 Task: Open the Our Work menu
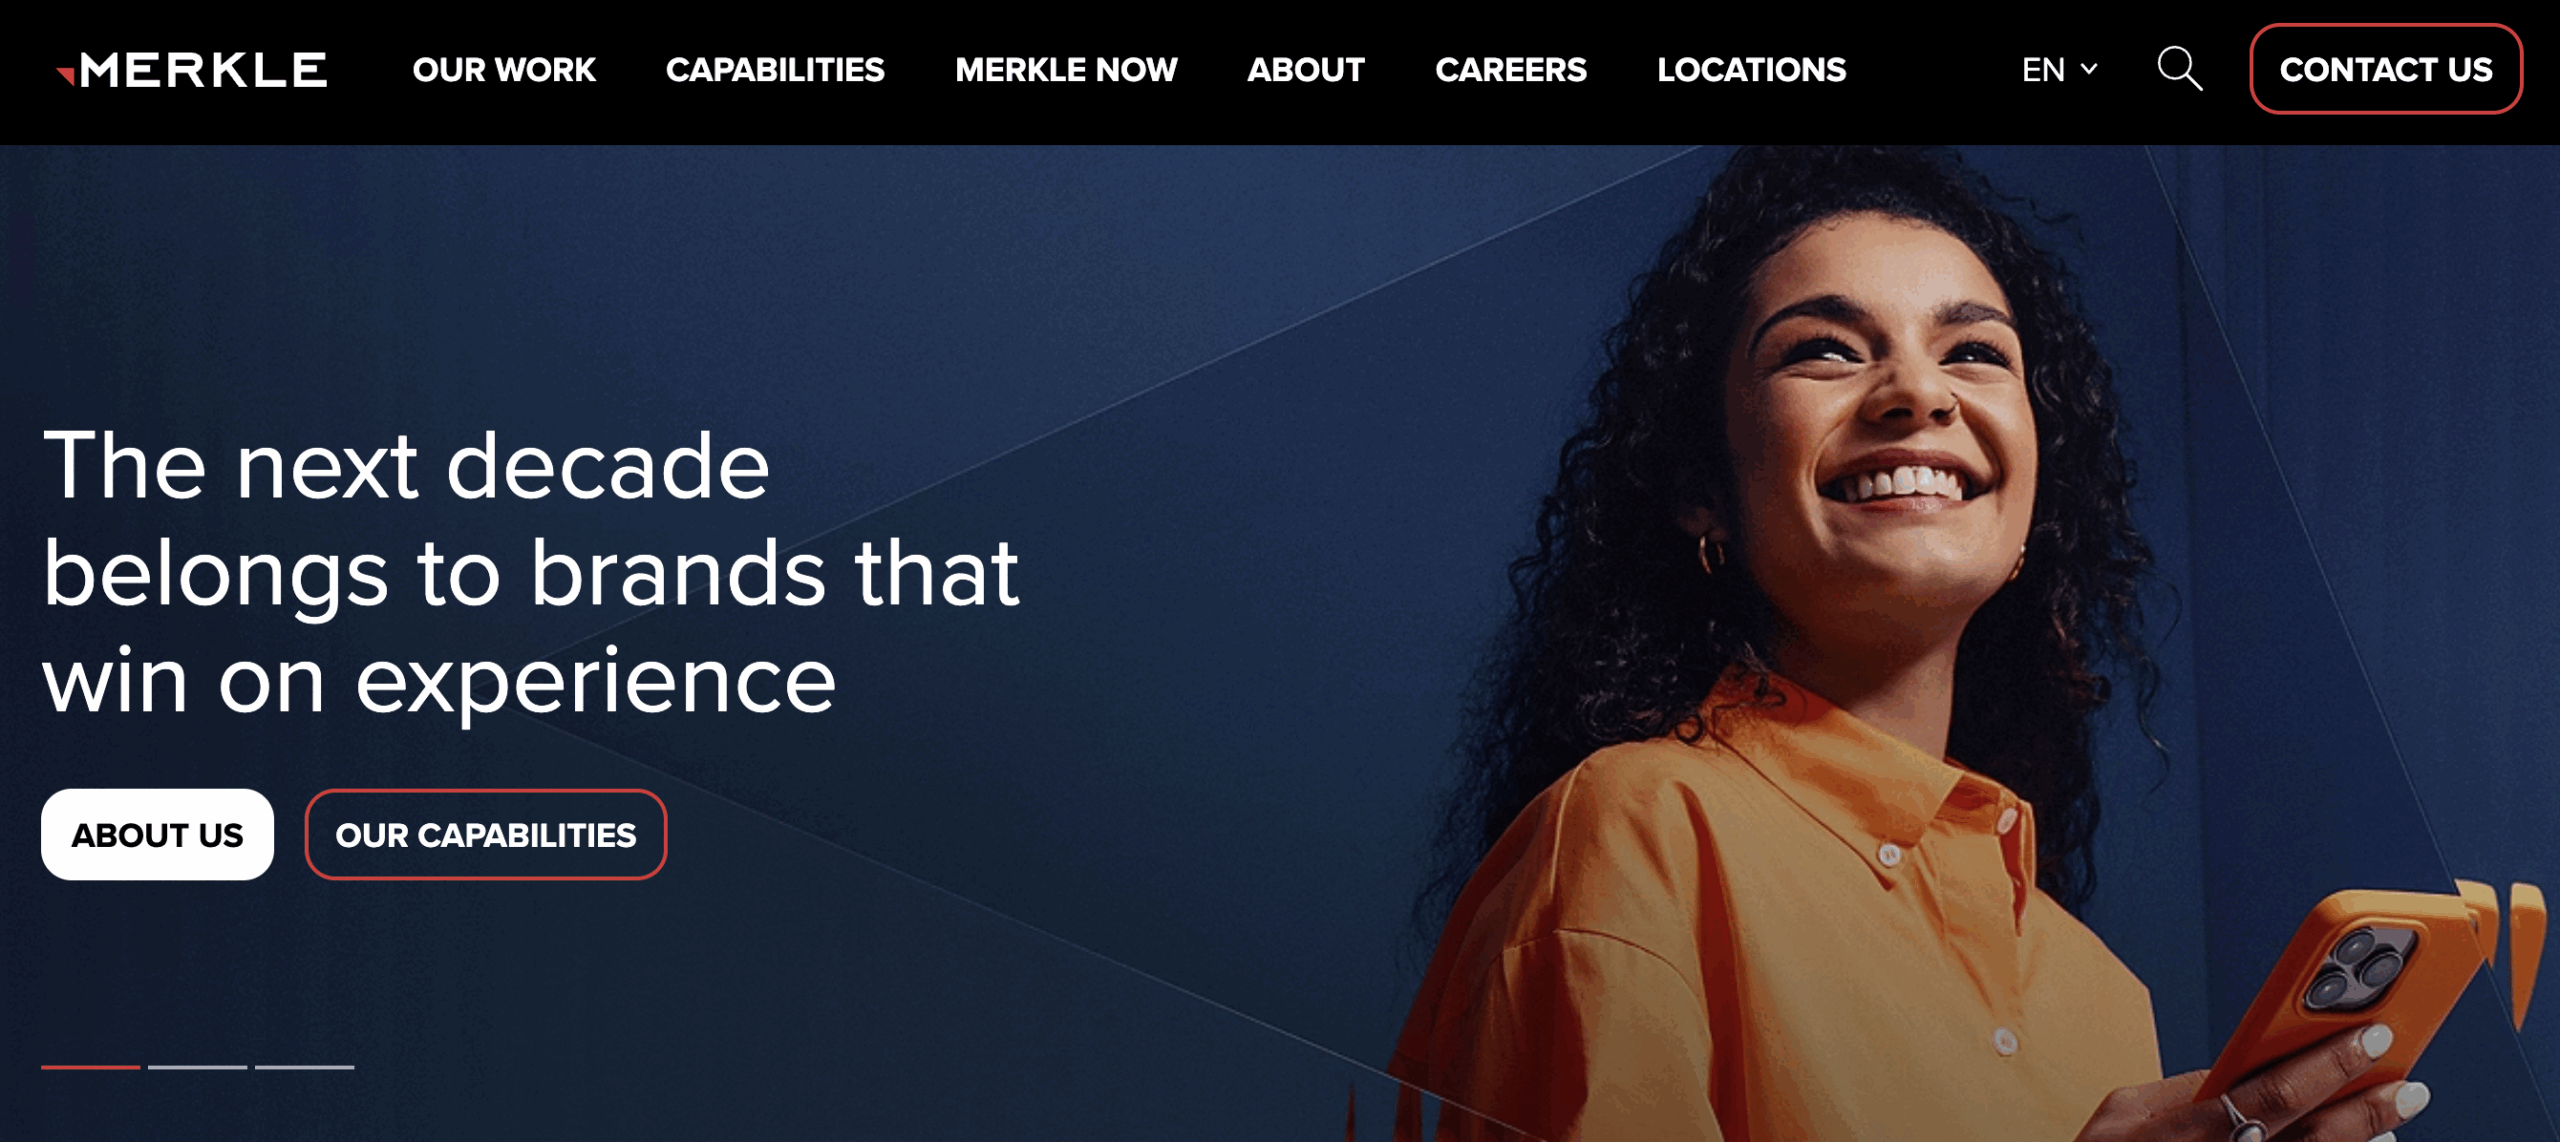tap(504, 69)
